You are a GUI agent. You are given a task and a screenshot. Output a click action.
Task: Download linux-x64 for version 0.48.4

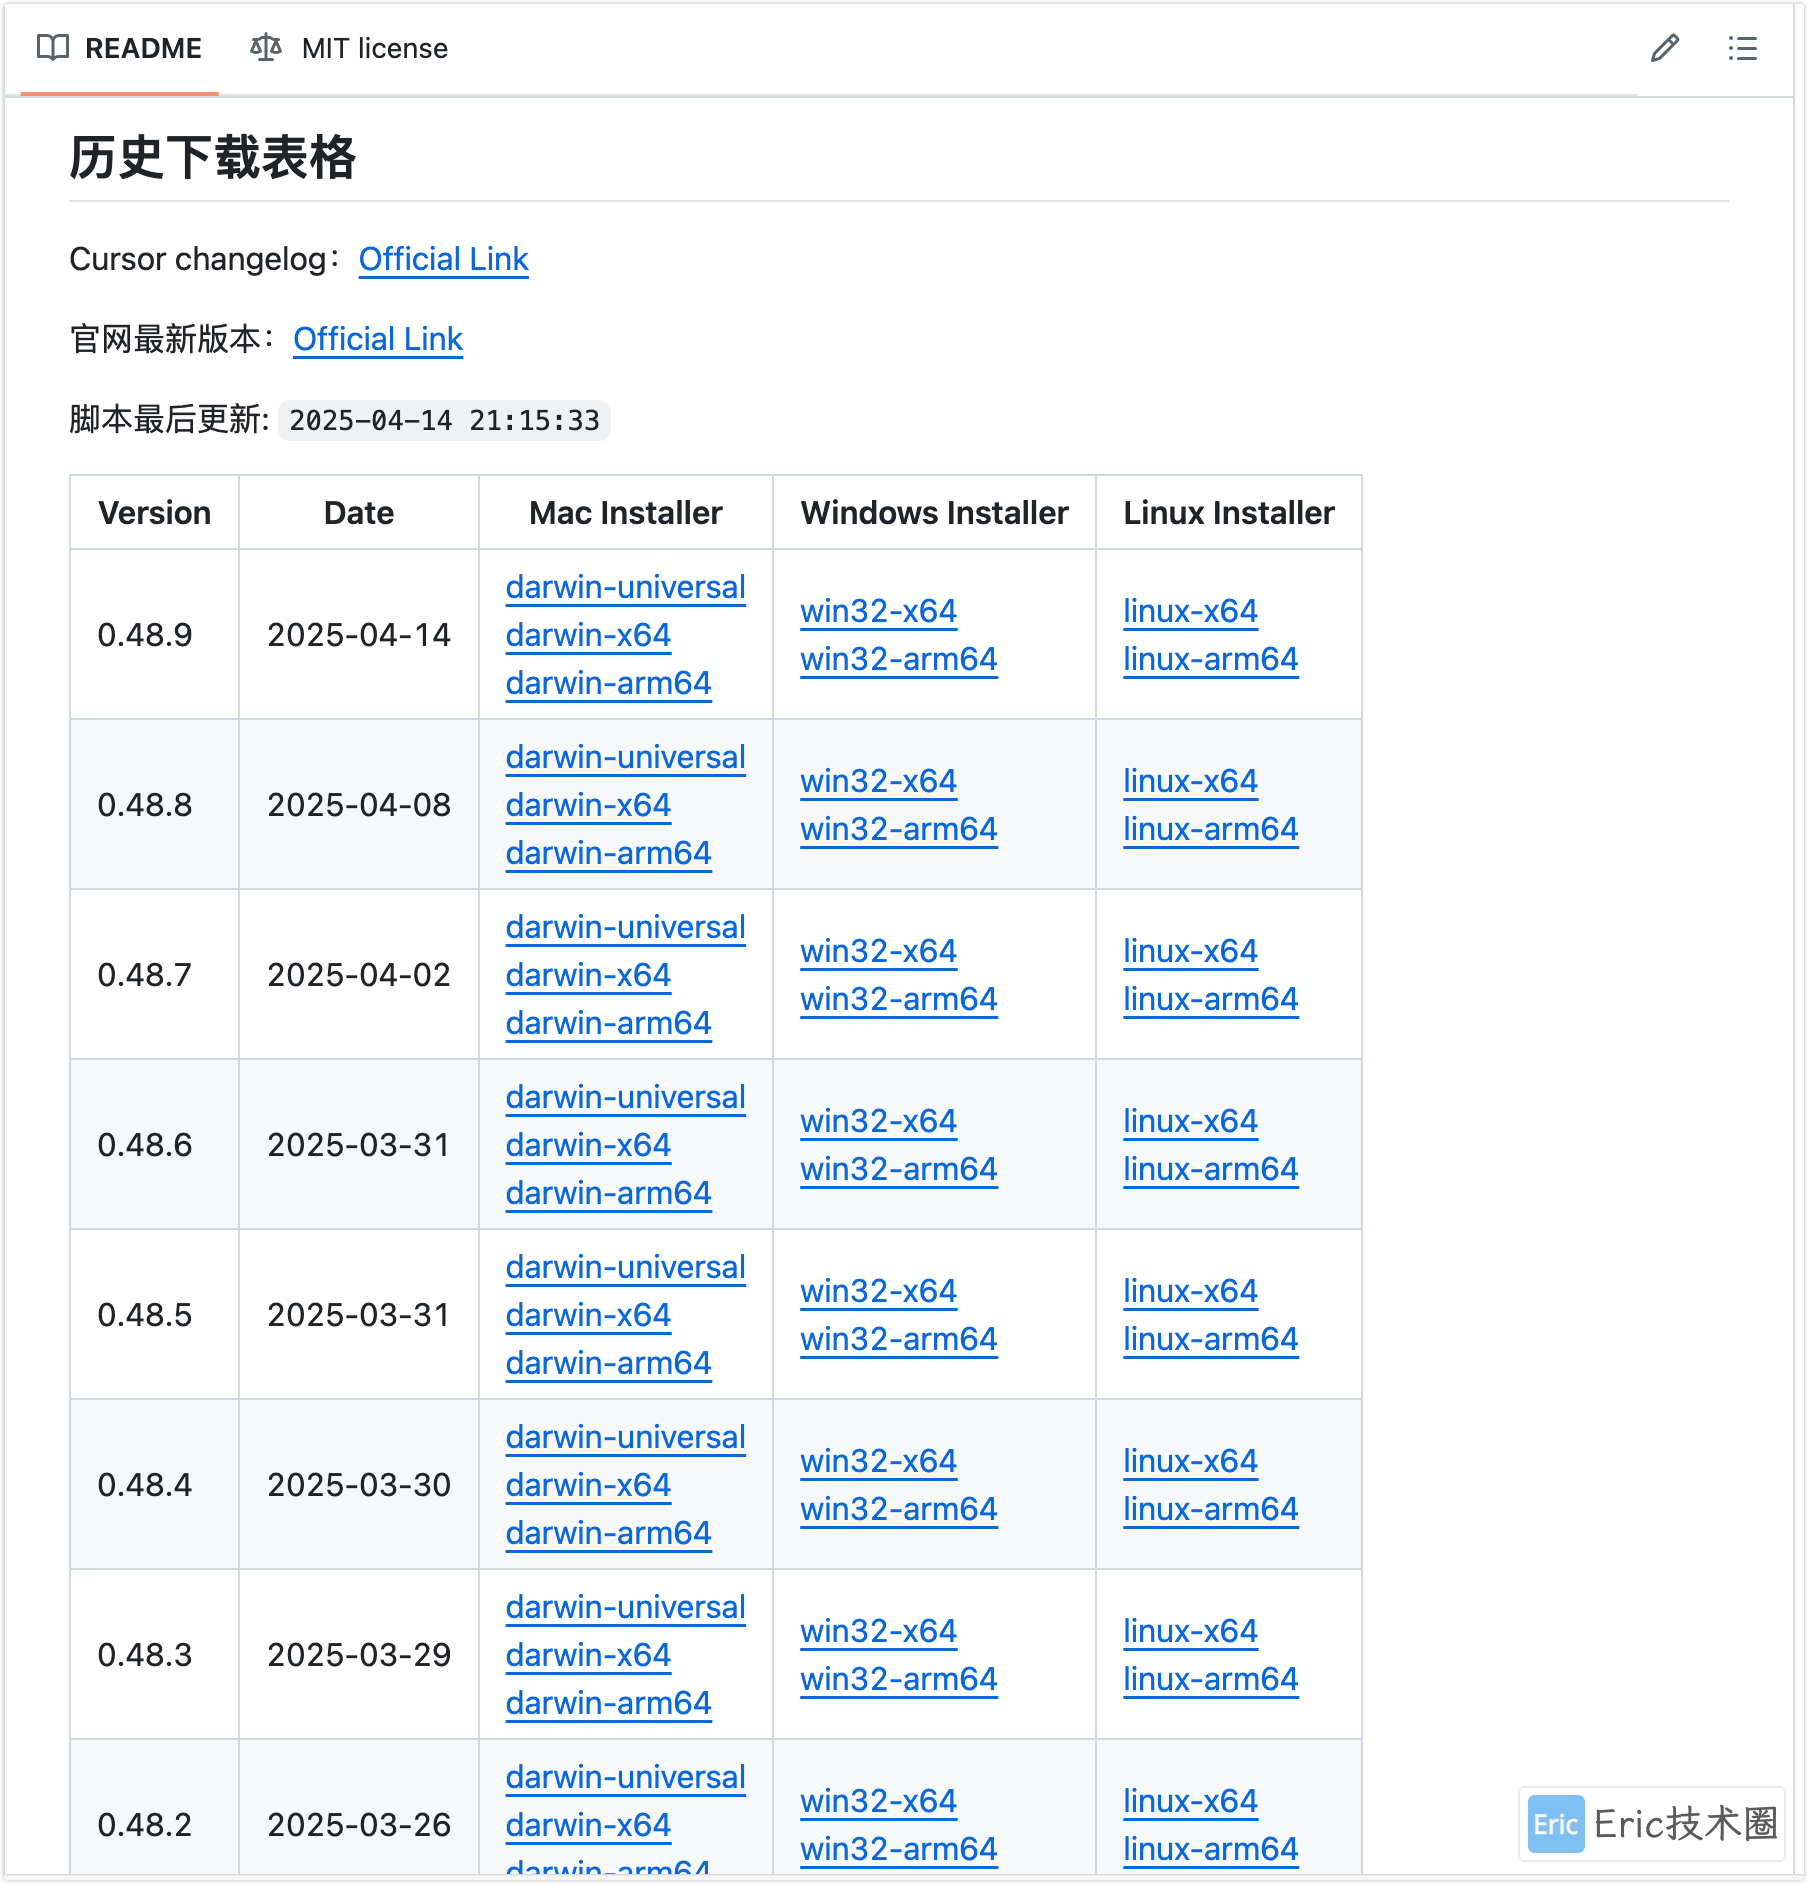click(1190, 1461)
